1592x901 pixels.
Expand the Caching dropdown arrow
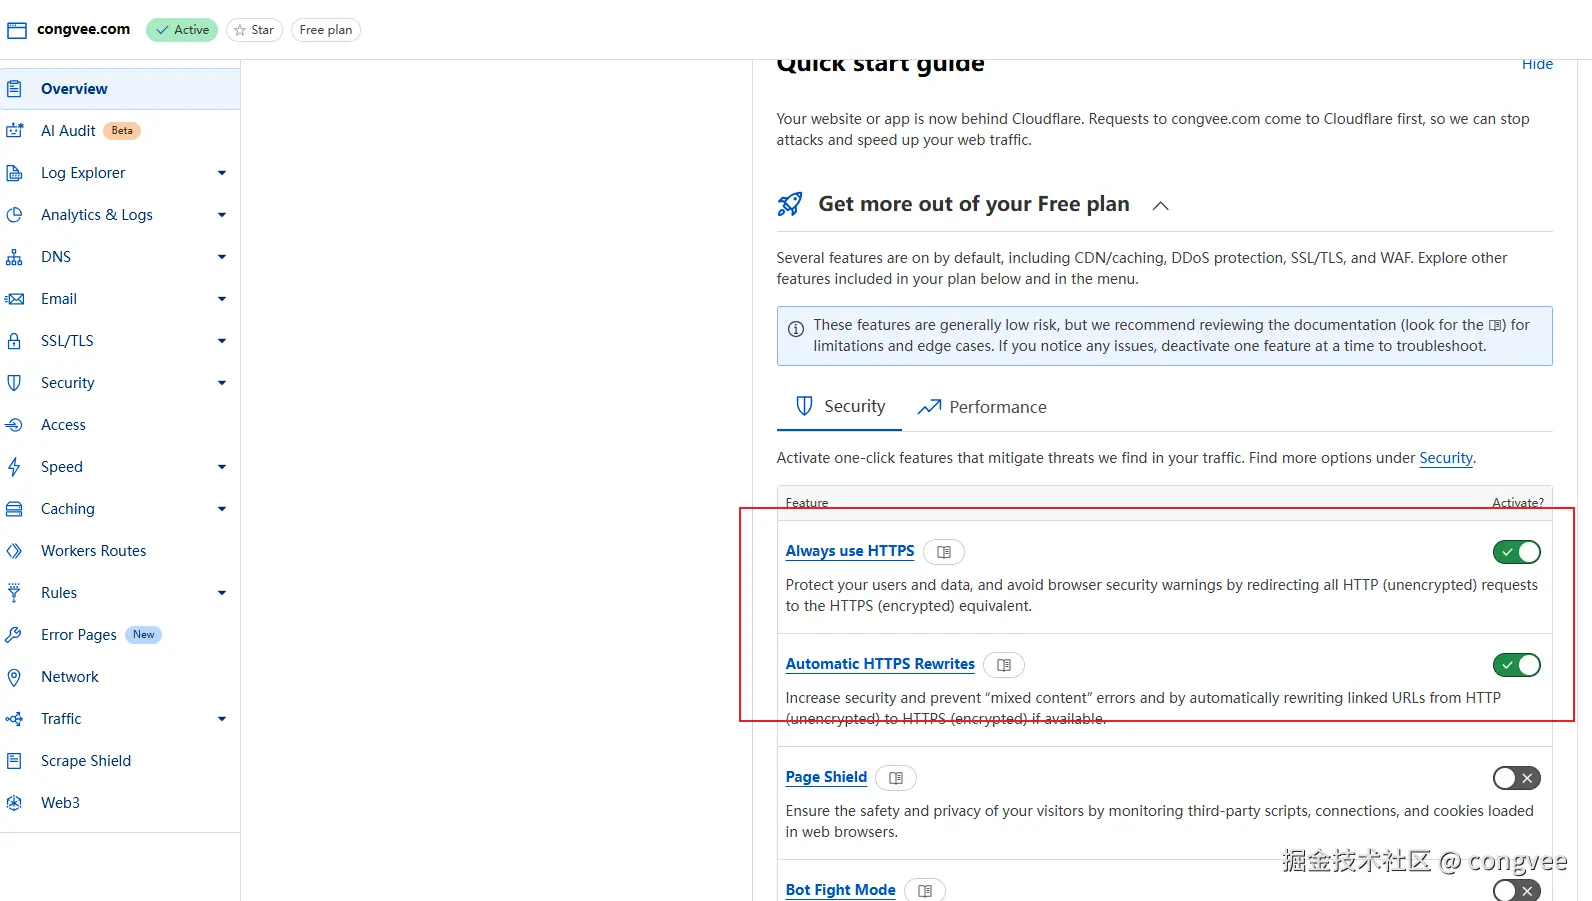[222, 509]
